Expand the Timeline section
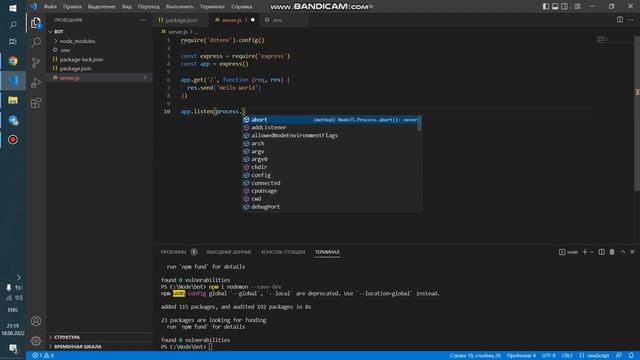640x360 pixels. click(x=100, y=347)
